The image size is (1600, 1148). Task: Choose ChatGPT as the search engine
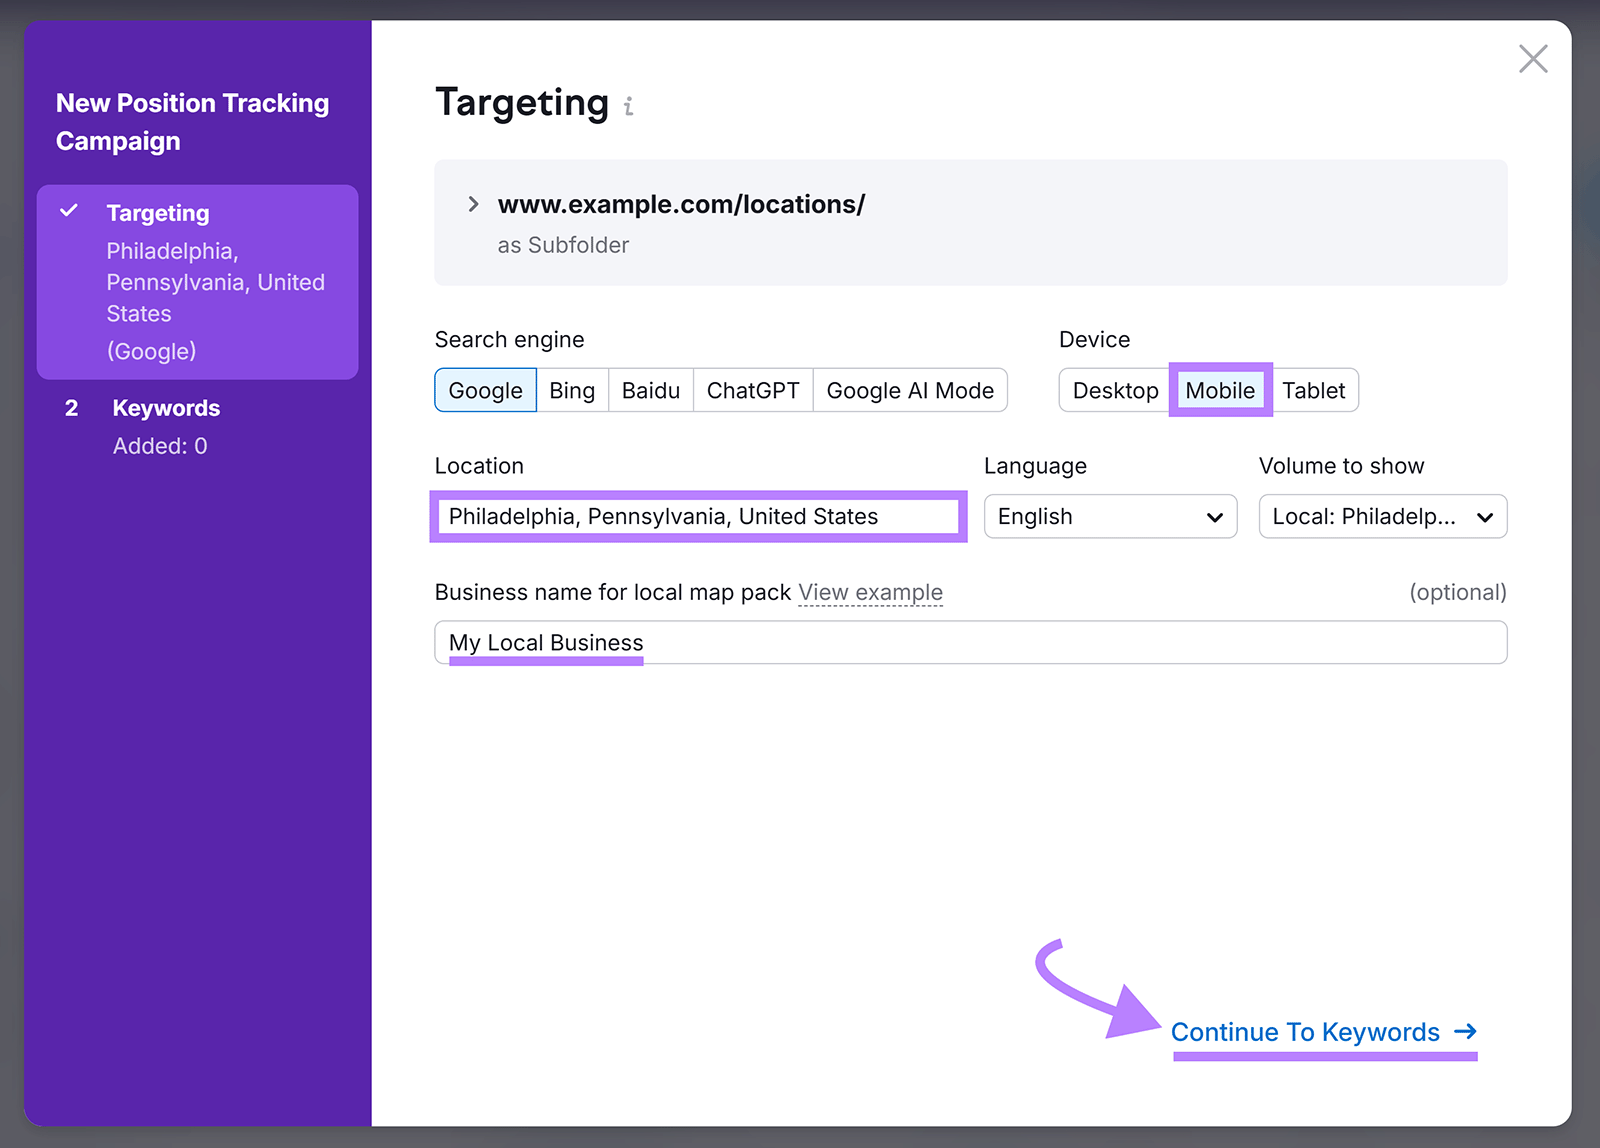752,390
